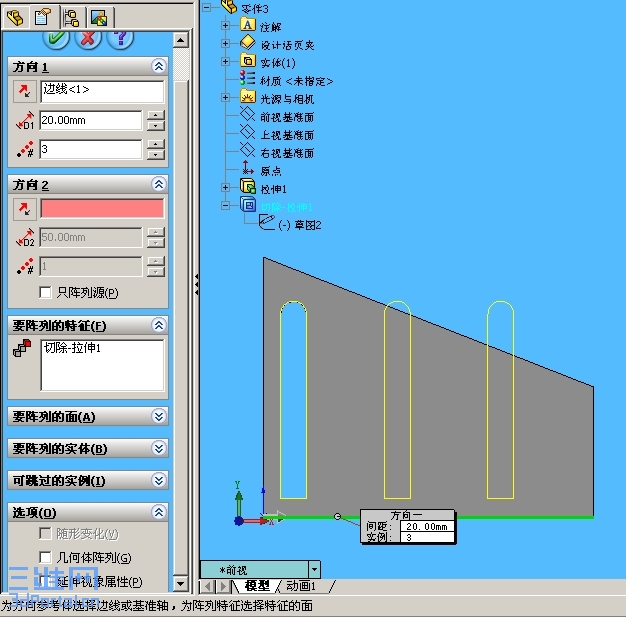Reverse Direction 1 using arrow button
The image size is (626, 617).
coord(25,91)
